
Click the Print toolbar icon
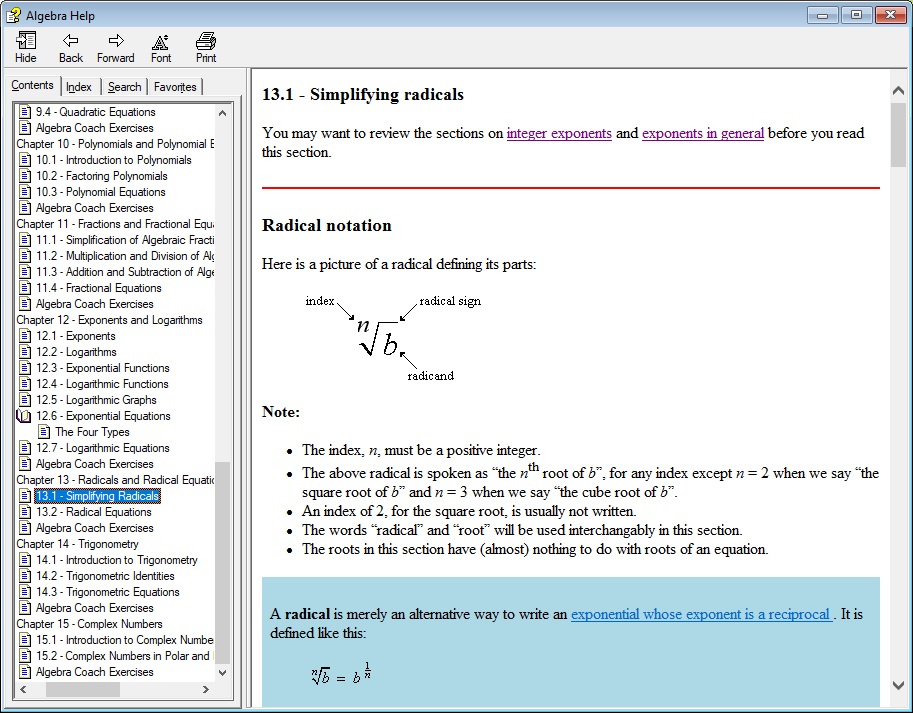[206, 41]
